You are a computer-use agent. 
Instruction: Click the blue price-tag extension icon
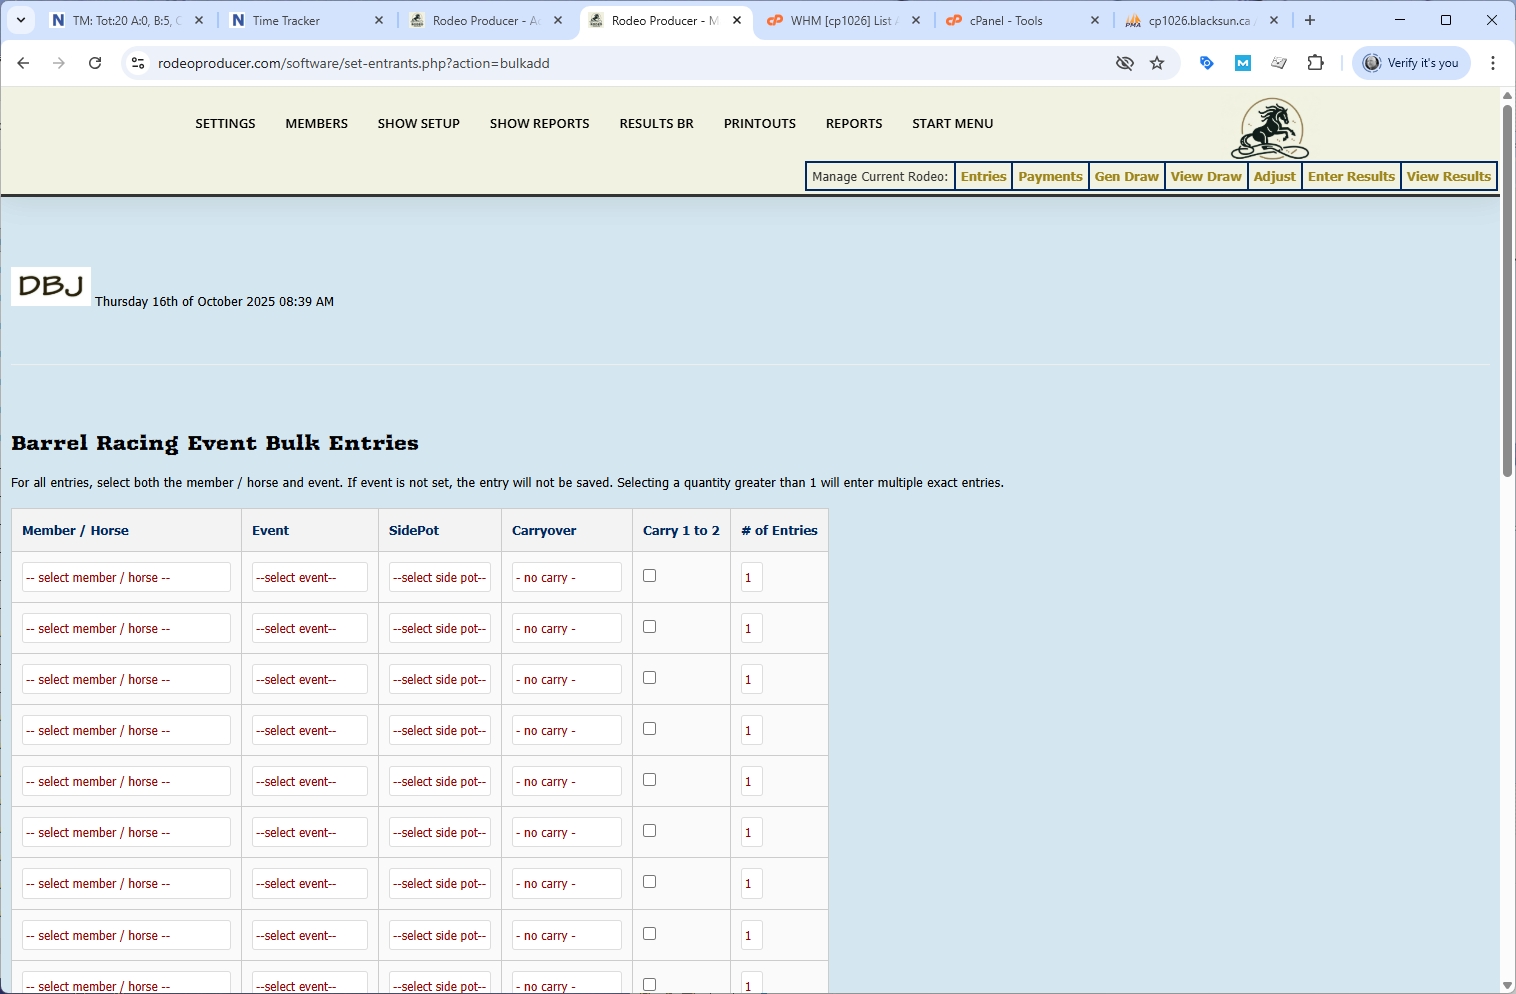pos(1206,63)
